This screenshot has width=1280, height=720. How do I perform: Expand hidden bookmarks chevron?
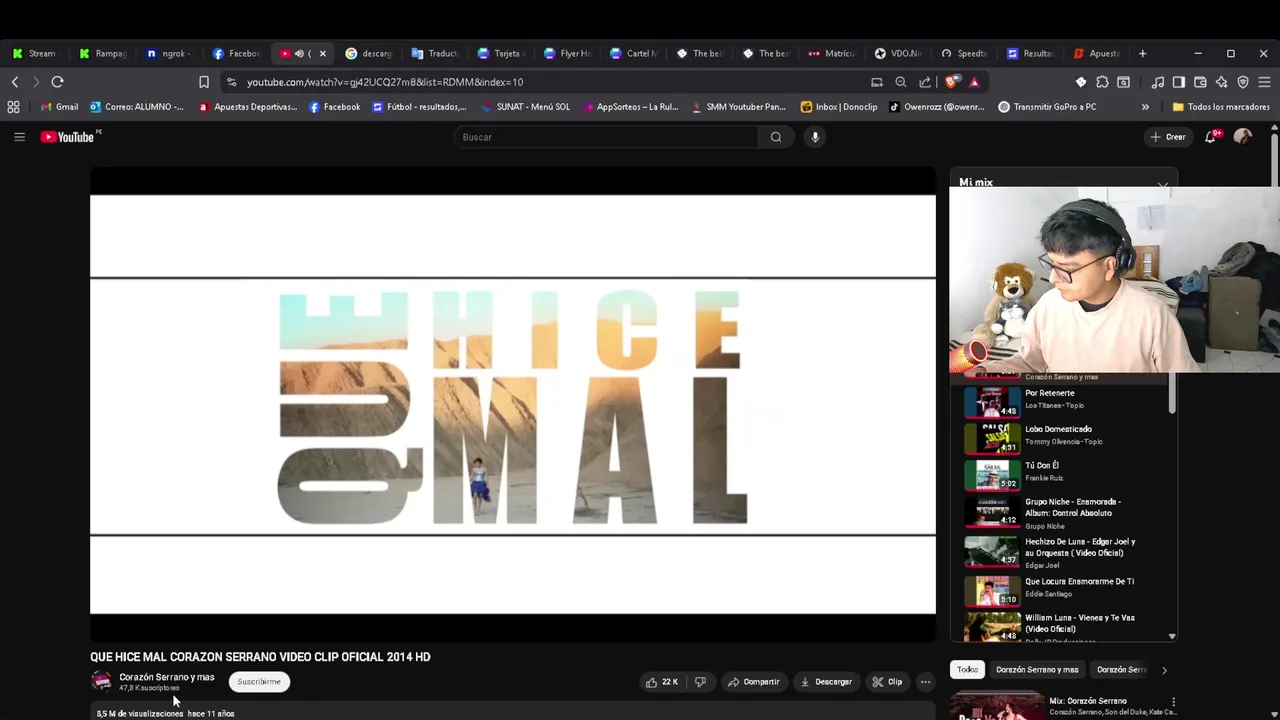coord(1145,107)
